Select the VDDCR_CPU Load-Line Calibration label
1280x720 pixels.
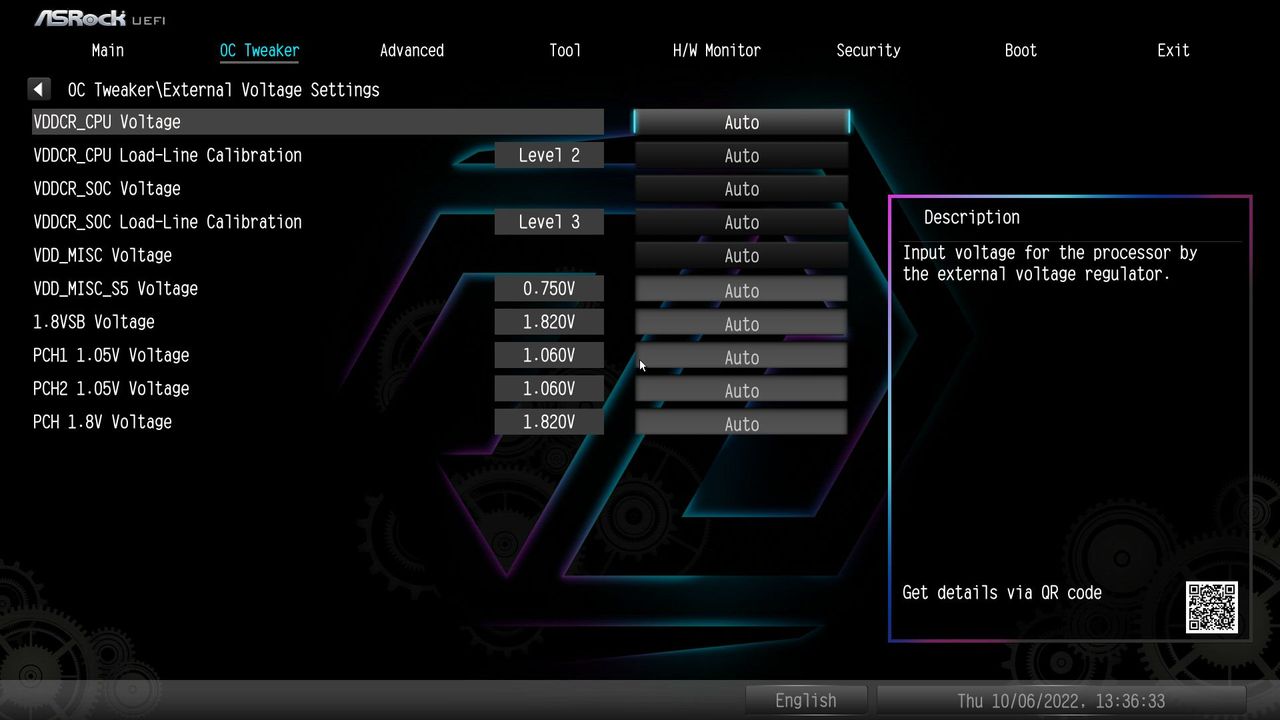167,155
